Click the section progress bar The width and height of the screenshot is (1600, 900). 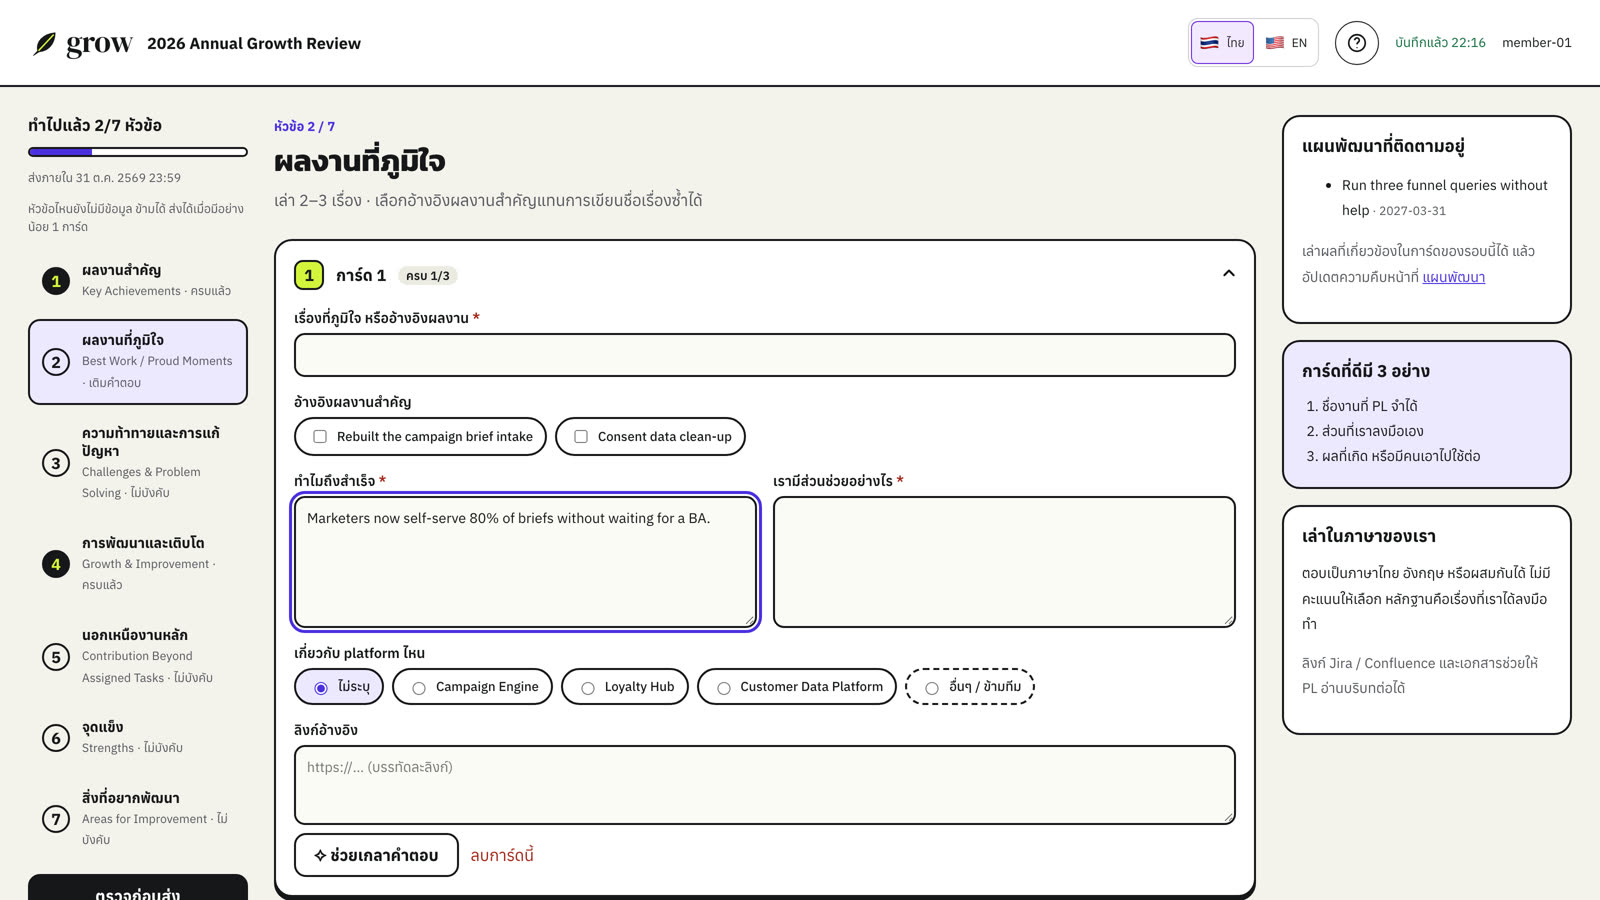point(138,152)
